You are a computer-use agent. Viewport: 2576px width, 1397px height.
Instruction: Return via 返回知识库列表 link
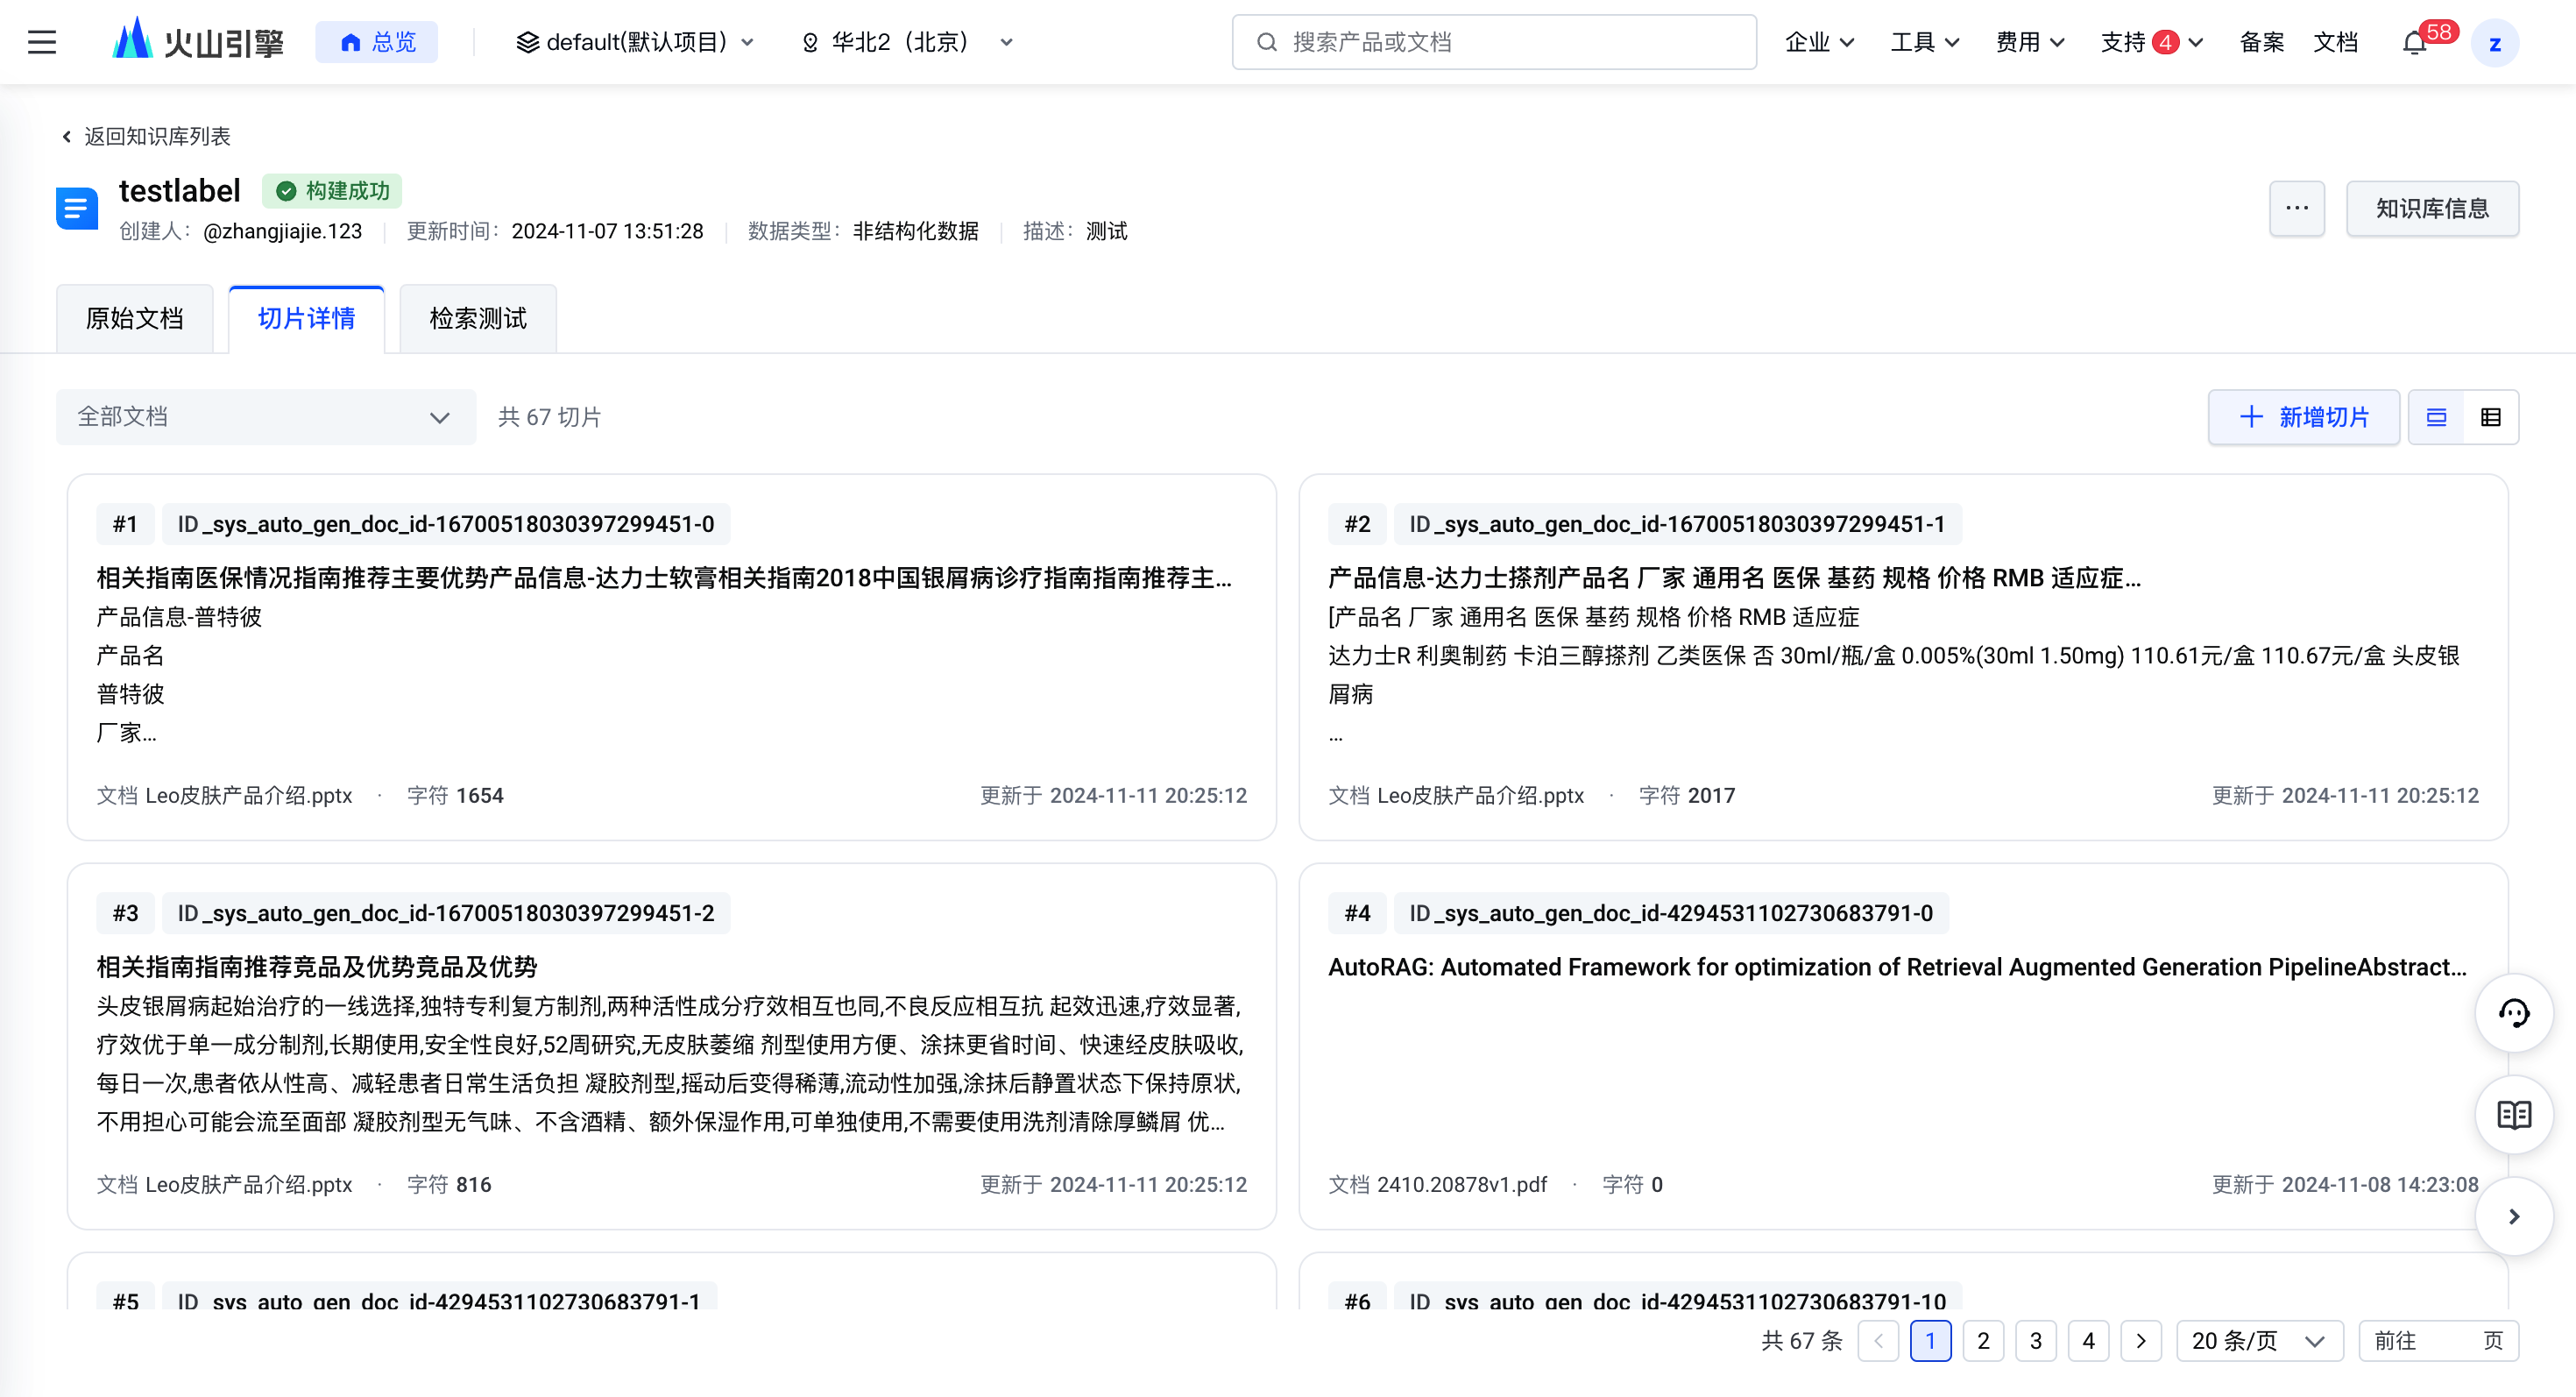click(x=146, y=136)
